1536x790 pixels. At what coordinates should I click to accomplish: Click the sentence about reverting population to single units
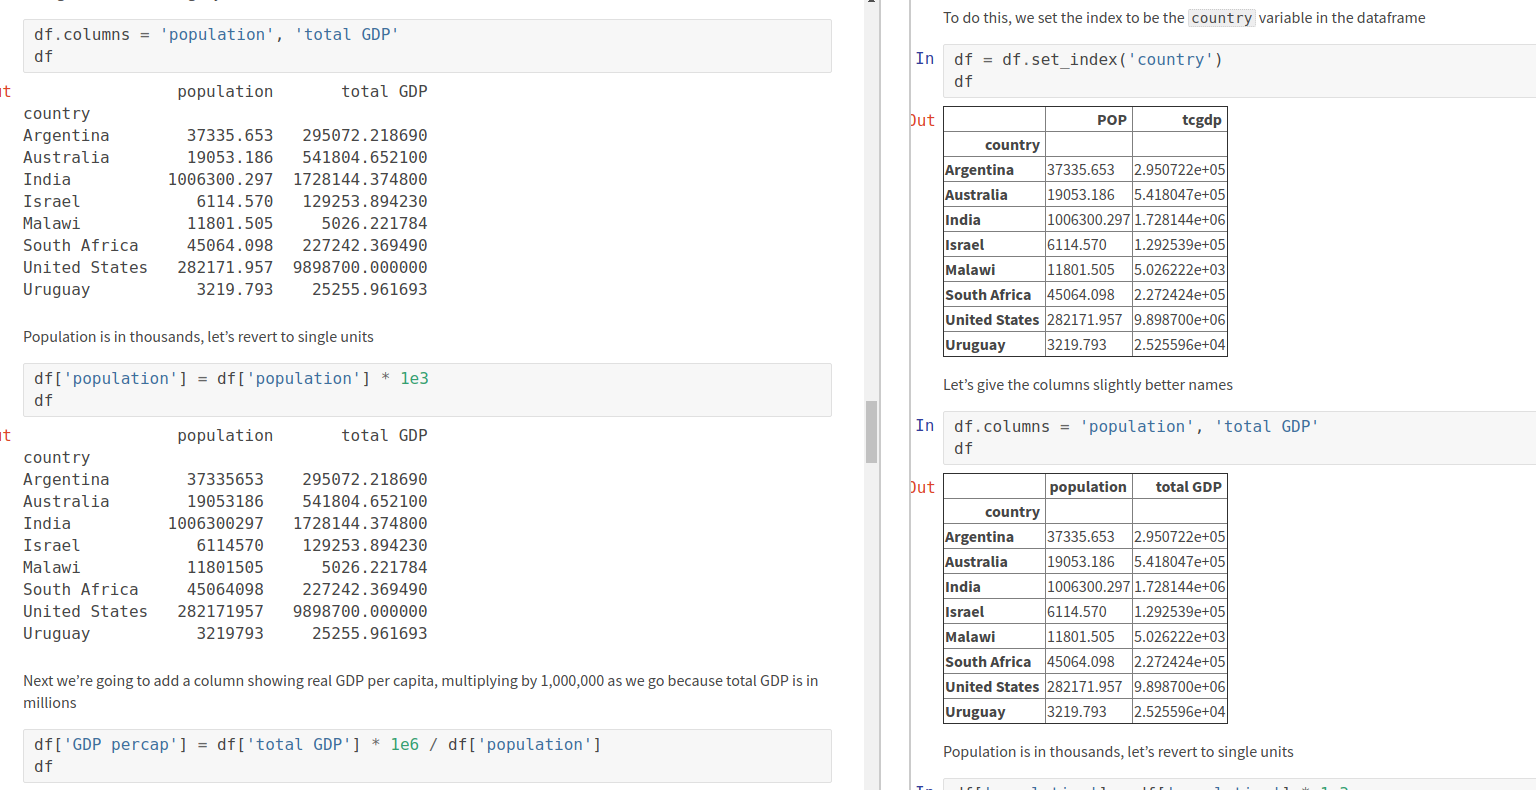point(197,336)
